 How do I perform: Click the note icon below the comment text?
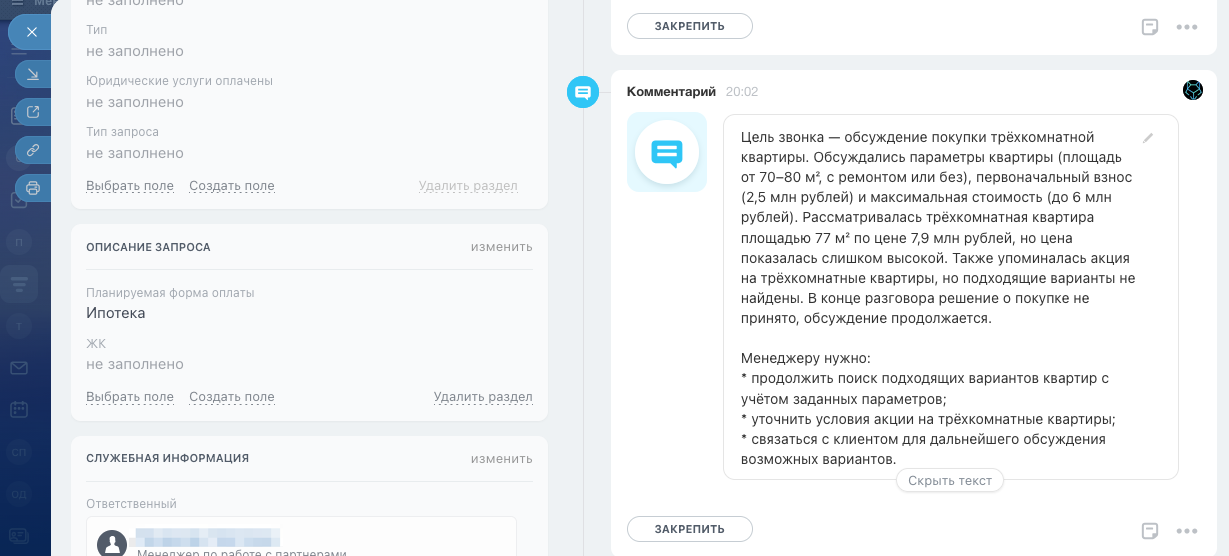coord(1150,530)
